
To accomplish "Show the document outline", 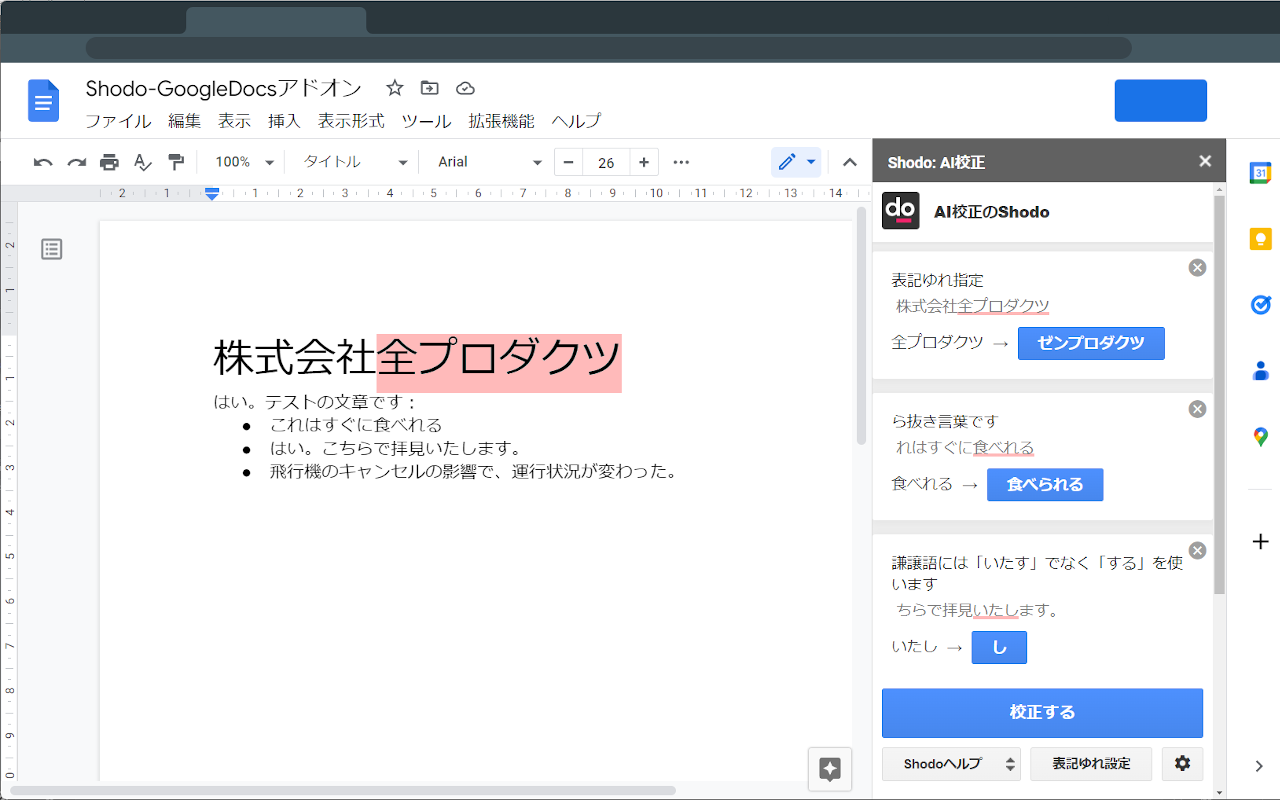I will coord(52,249).
